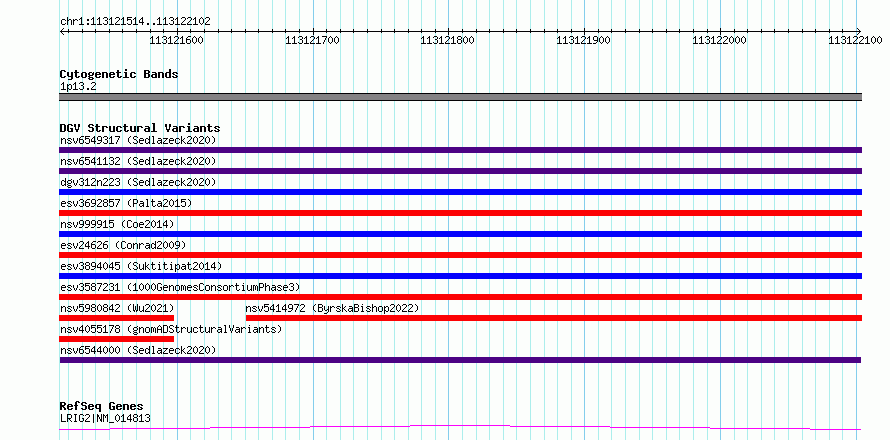Select gene label LRIG2|NM_014813

coord(105,419)
